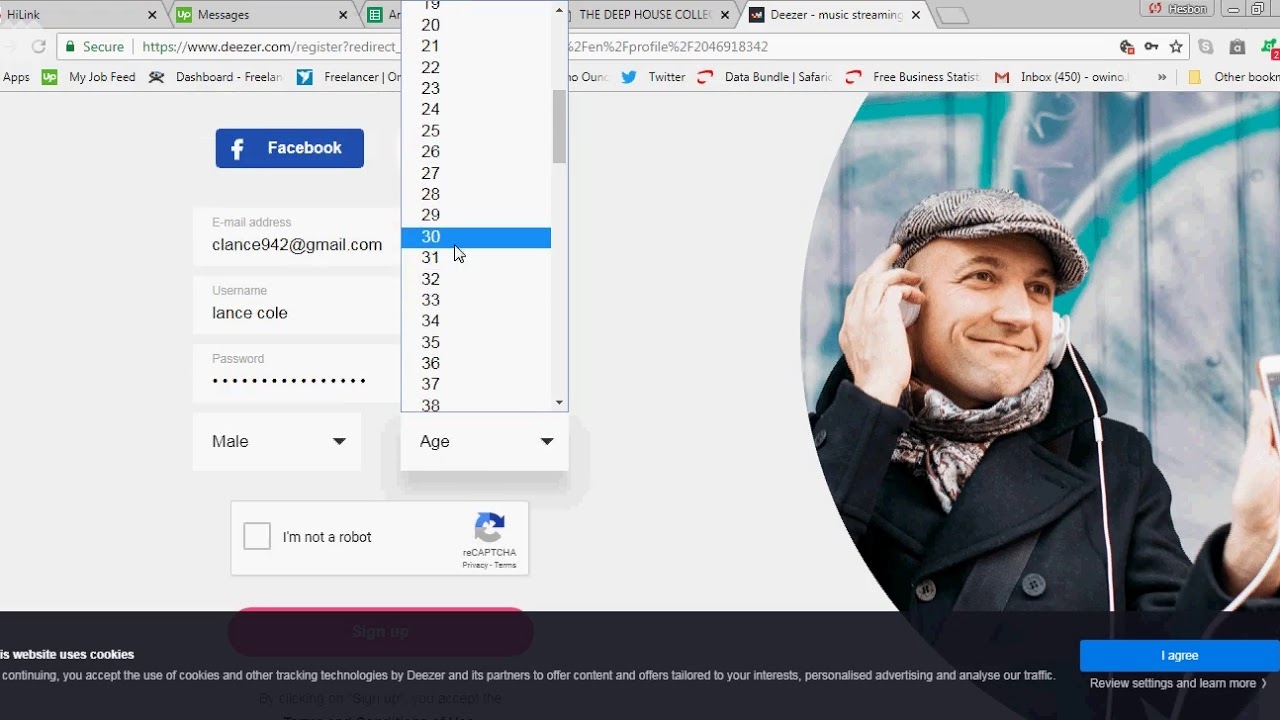The height and width of the screenshot is (720, 1280).
Task: Close the HiLink tab
Action: pos(152,15)
